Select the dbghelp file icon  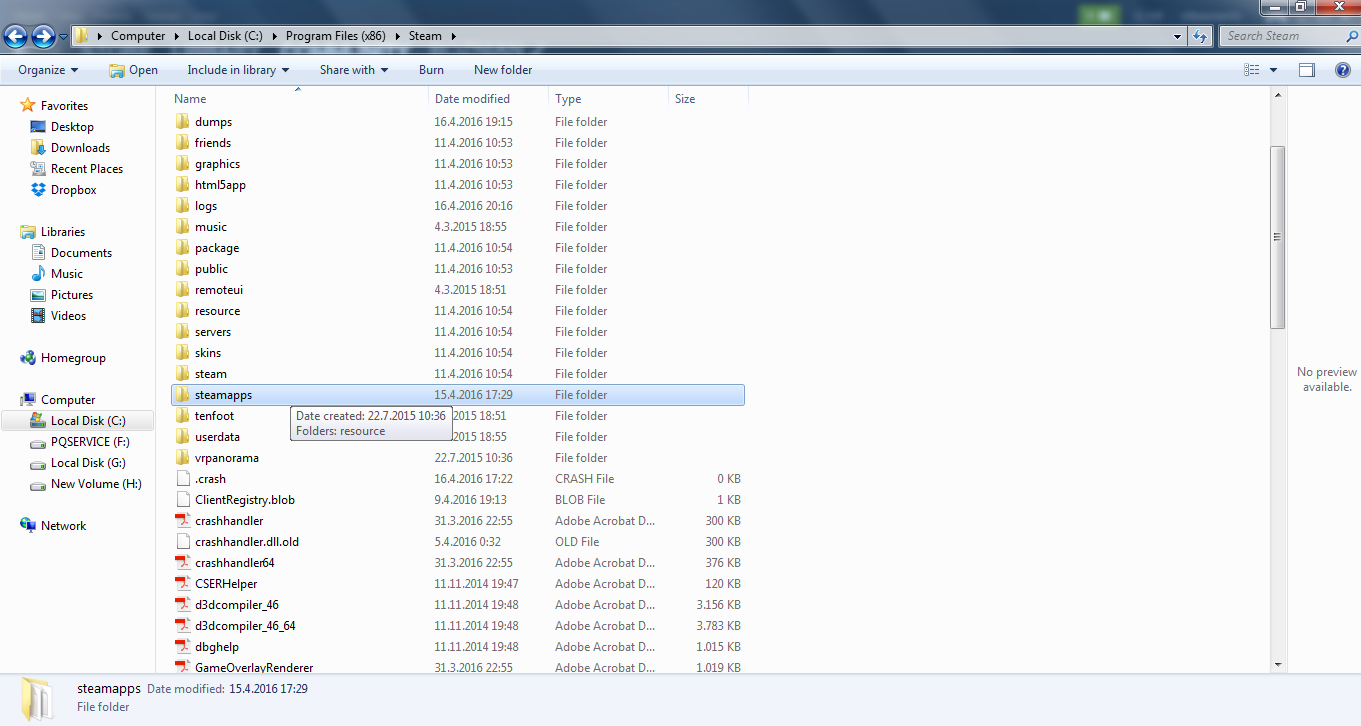182,647
